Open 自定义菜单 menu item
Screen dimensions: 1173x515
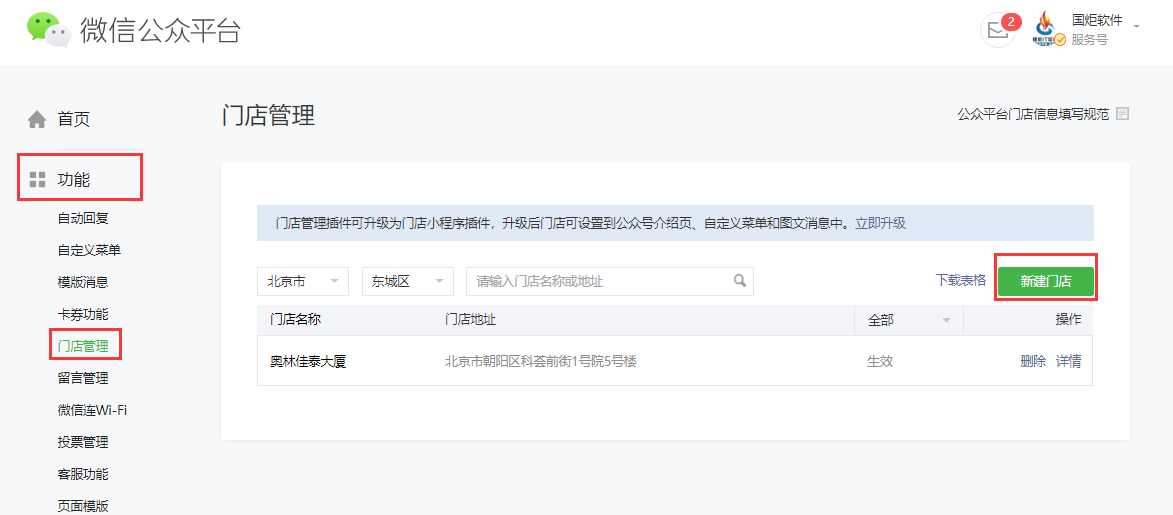pos(89,250)
